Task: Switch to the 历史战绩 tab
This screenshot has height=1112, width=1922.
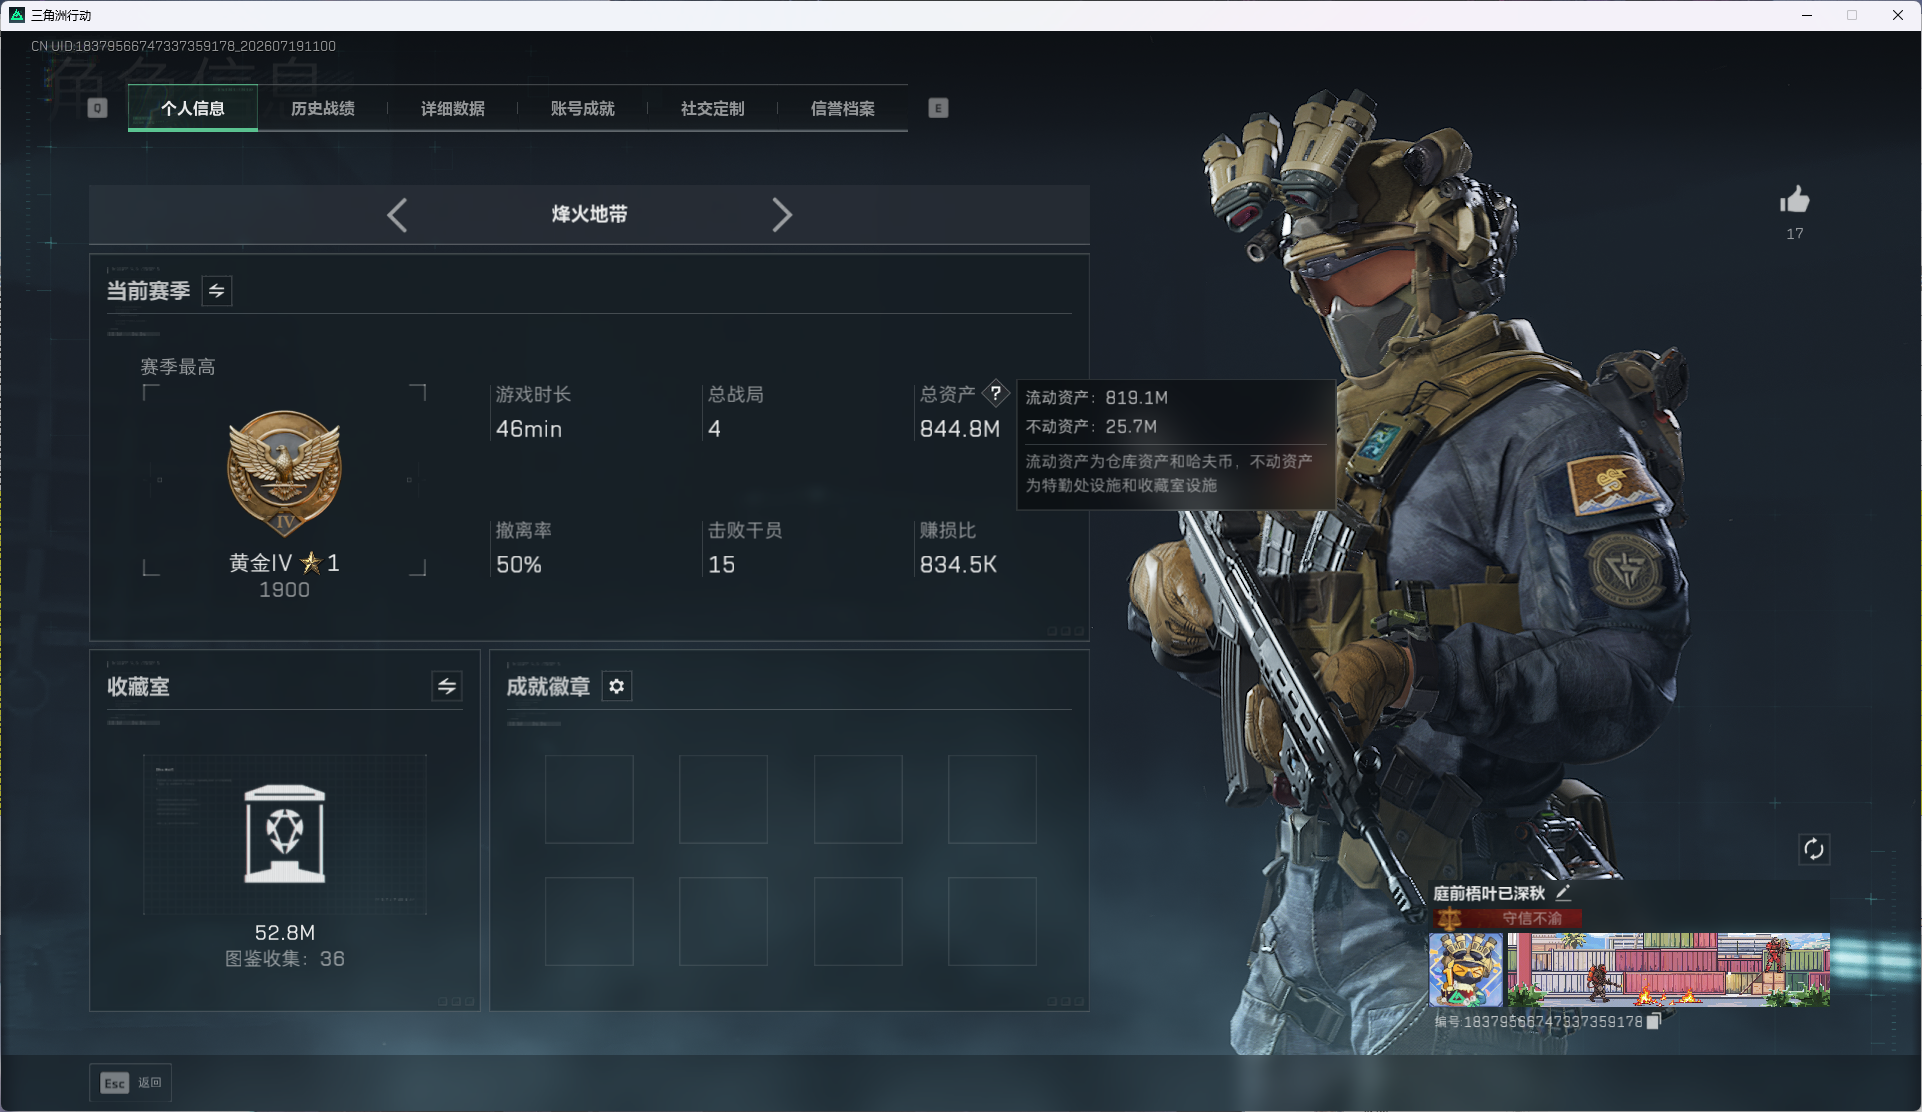Action: click(x=323, y=108)
